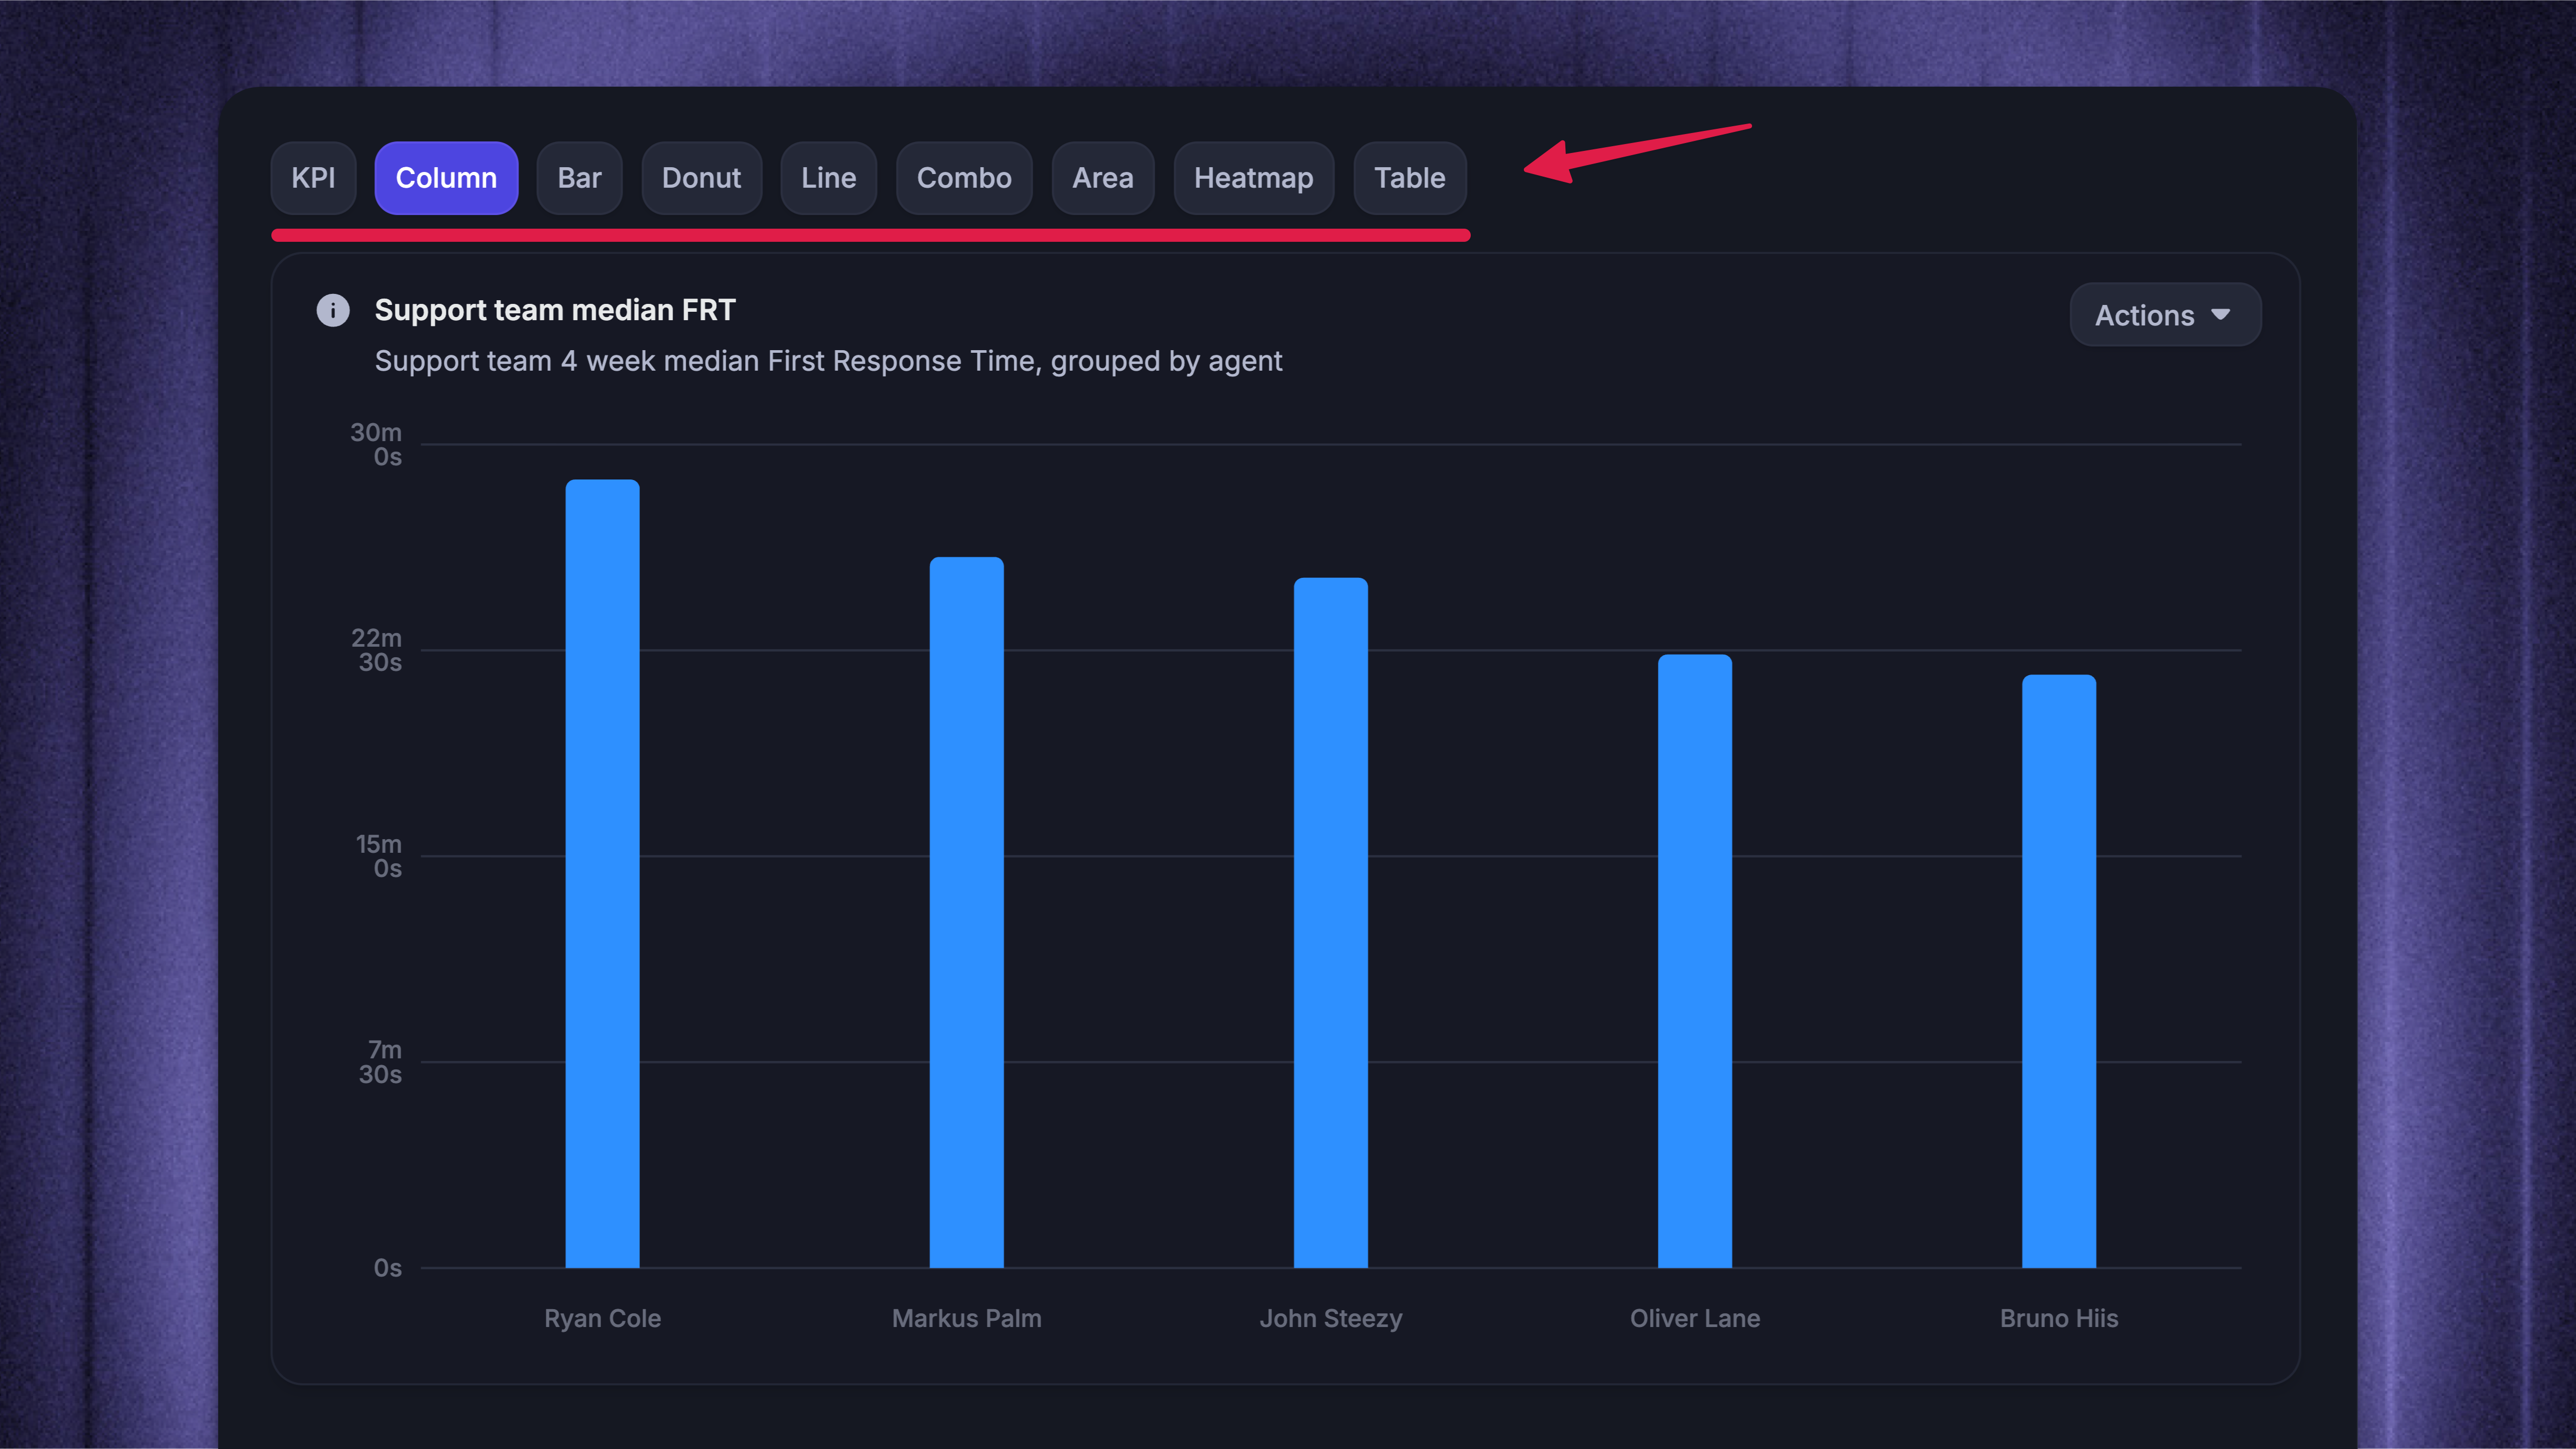Click the chart subtitle about First Response Time

pos(828,361)
